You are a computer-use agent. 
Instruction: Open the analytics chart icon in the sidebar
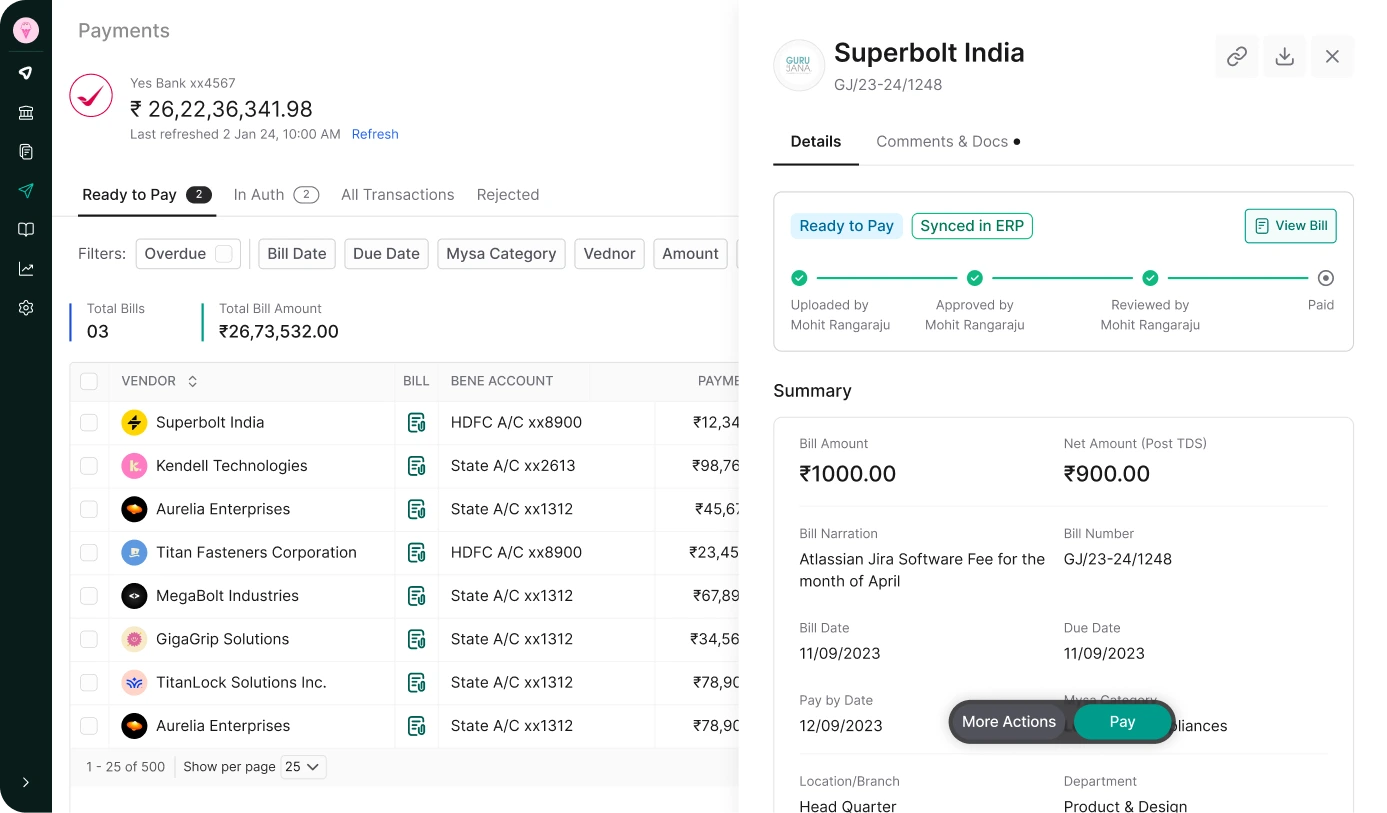click(x=26, y=269)
